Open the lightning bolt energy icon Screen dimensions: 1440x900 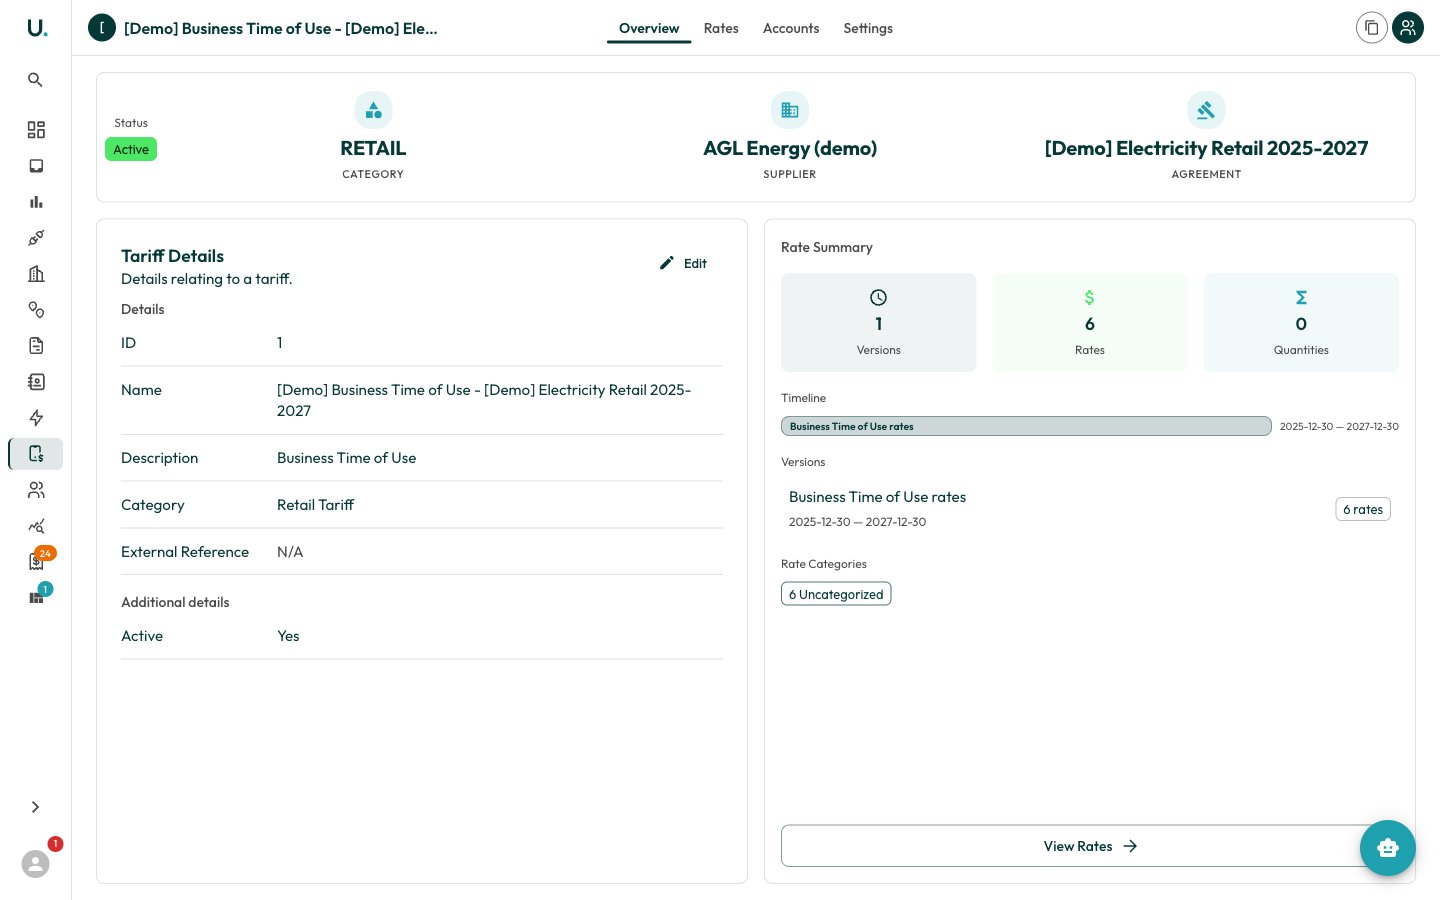click(36, 418)
